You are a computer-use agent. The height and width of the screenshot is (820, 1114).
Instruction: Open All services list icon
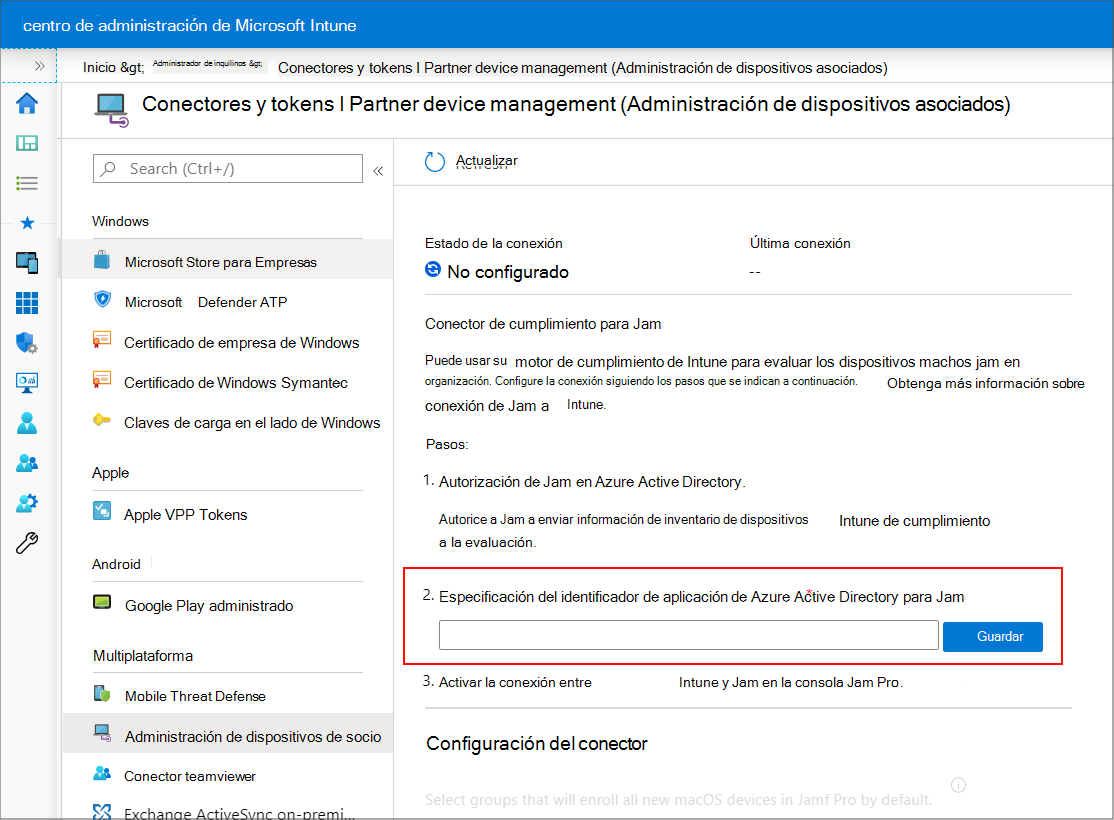[x=27, y=183]
